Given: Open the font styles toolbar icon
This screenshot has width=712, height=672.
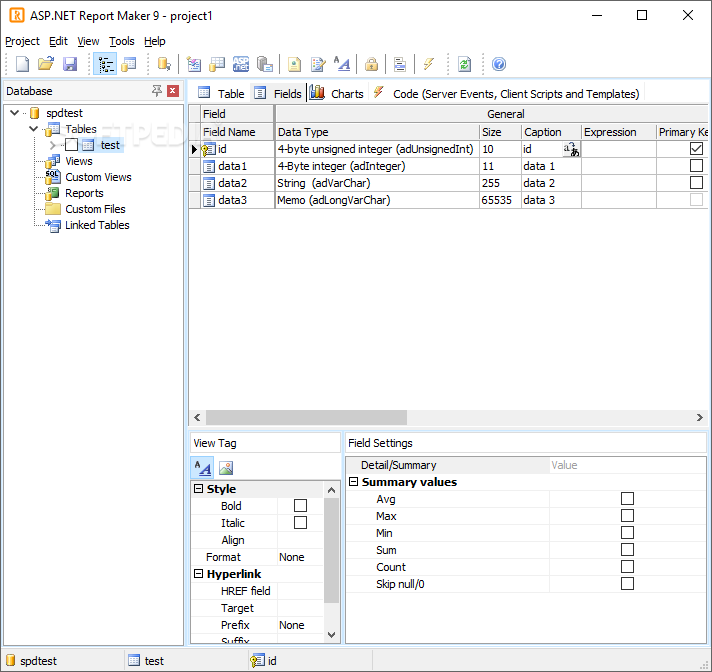Looking at the screenshot, I should (342, 64).
